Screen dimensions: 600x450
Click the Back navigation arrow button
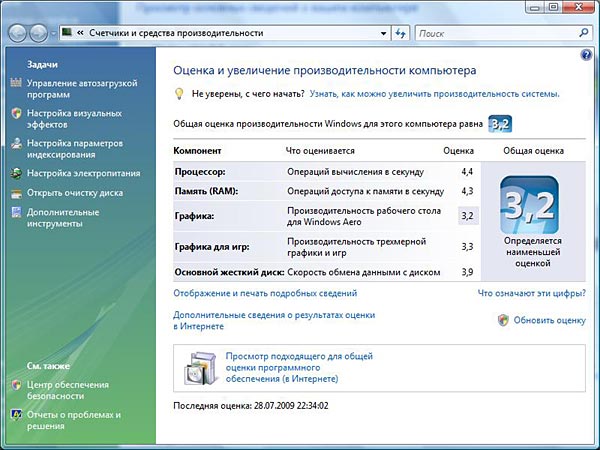(18, 33)
